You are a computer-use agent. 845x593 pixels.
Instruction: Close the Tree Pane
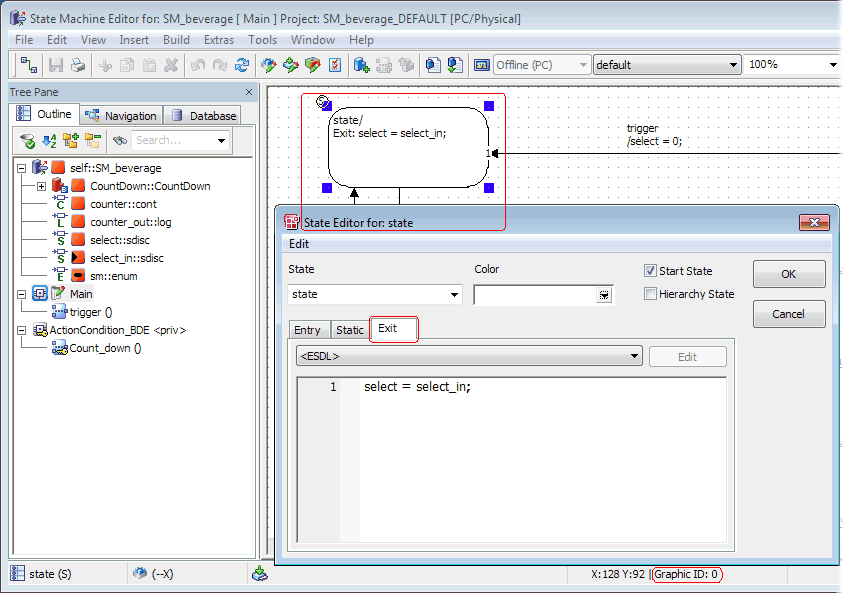(249, 92)
